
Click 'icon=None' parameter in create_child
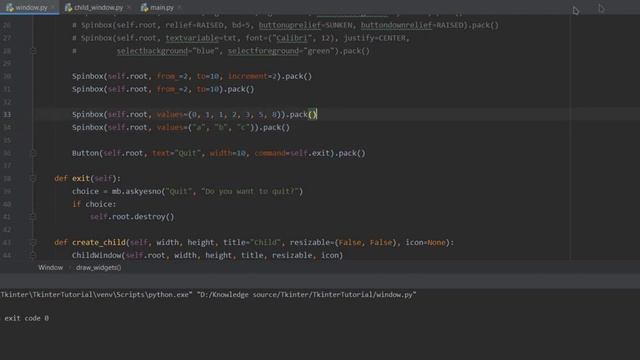coord(425,242)
